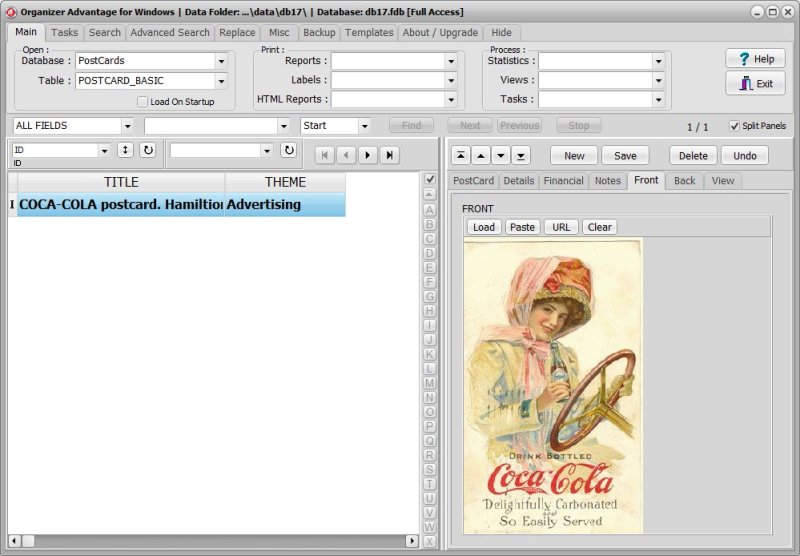The image size is (800, 556).
Task: Click move-up arrow in detail panel
Action: point(481,156)
